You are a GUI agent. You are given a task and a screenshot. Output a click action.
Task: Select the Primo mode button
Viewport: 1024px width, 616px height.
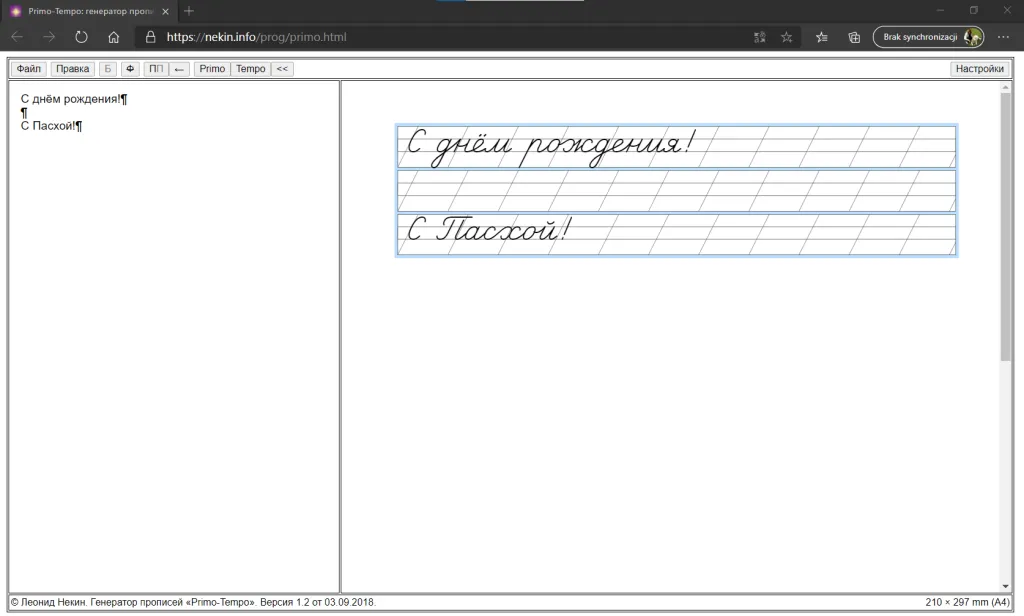click(212, 69)
